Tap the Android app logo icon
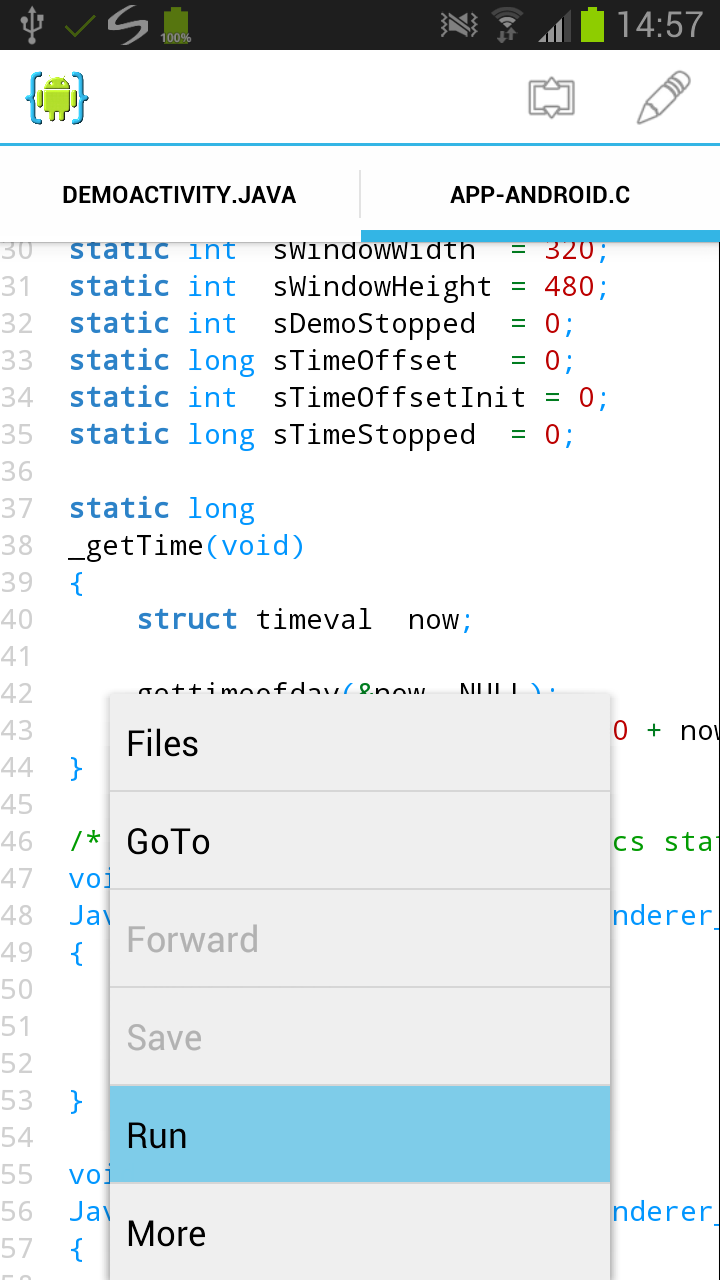720x1280 pixels. (x=57, y=98)
